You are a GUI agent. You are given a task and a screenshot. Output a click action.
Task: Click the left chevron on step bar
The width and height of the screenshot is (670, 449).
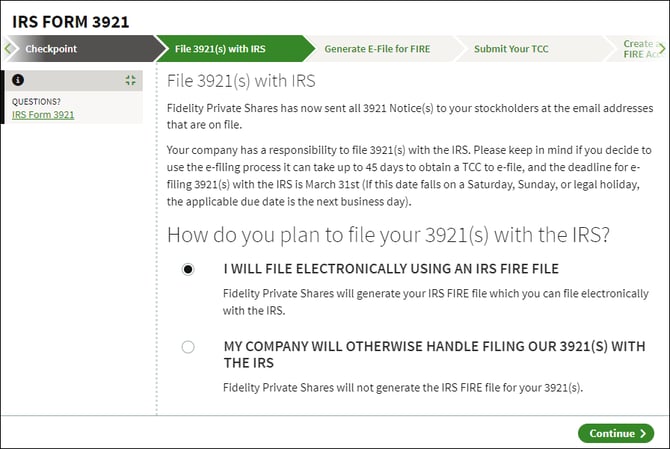pos(7,49)
